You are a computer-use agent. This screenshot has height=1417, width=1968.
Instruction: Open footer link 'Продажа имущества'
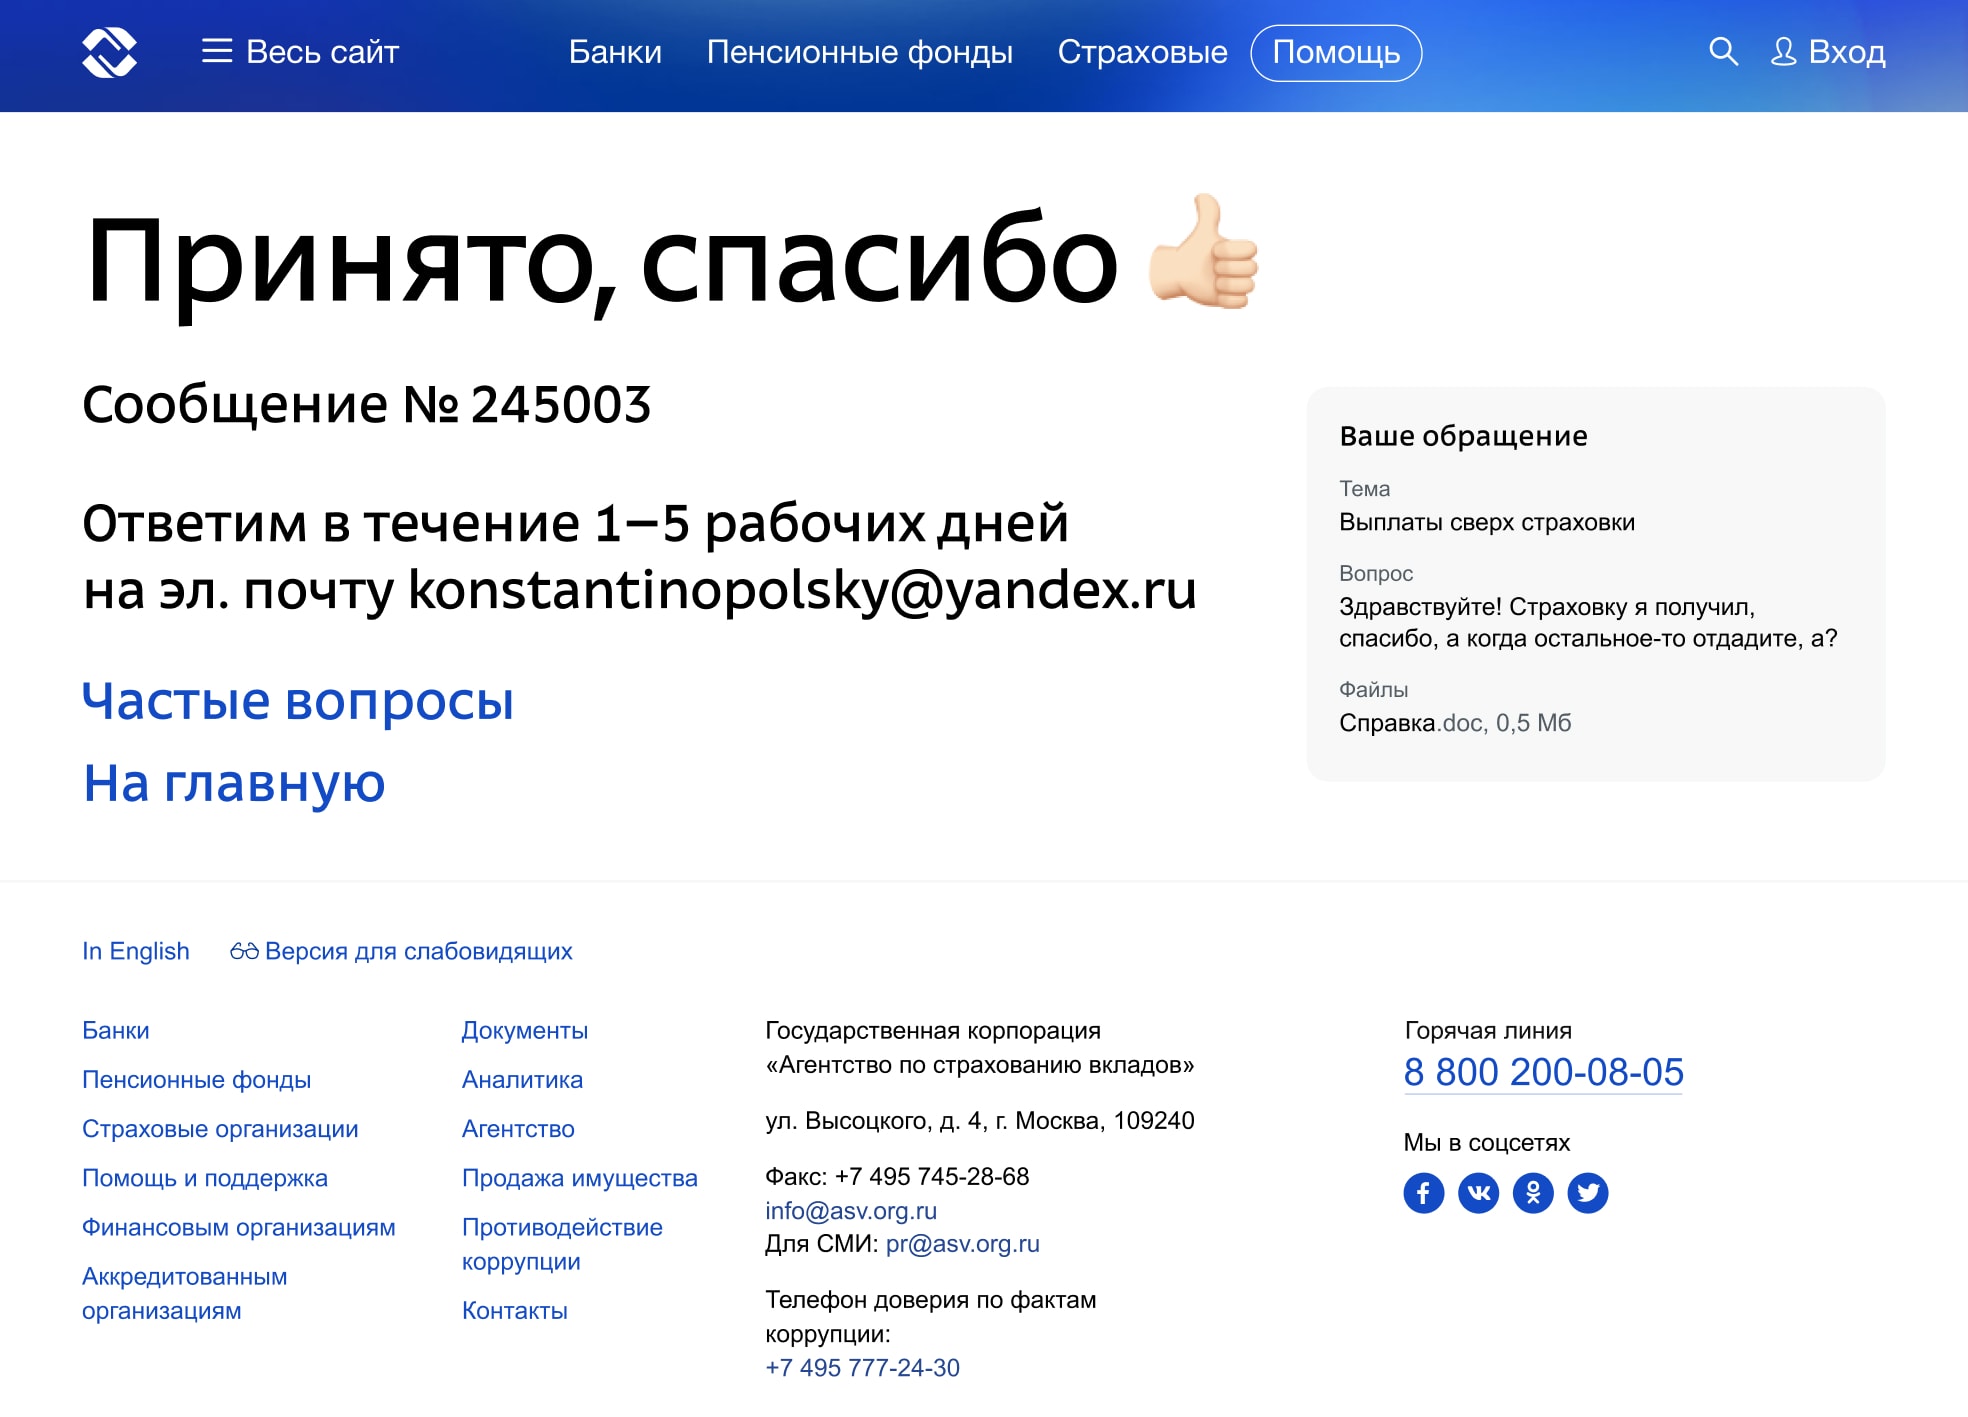579,1178
